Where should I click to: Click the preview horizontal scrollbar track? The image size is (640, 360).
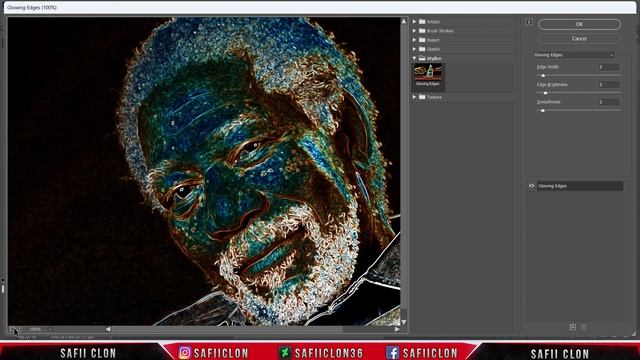tap(252, 329)
